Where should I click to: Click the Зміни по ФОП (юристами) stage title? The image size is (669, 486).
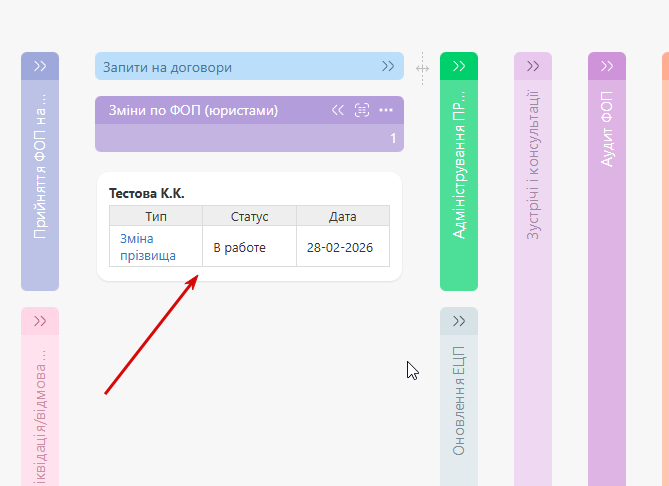(x=192, y=110)
